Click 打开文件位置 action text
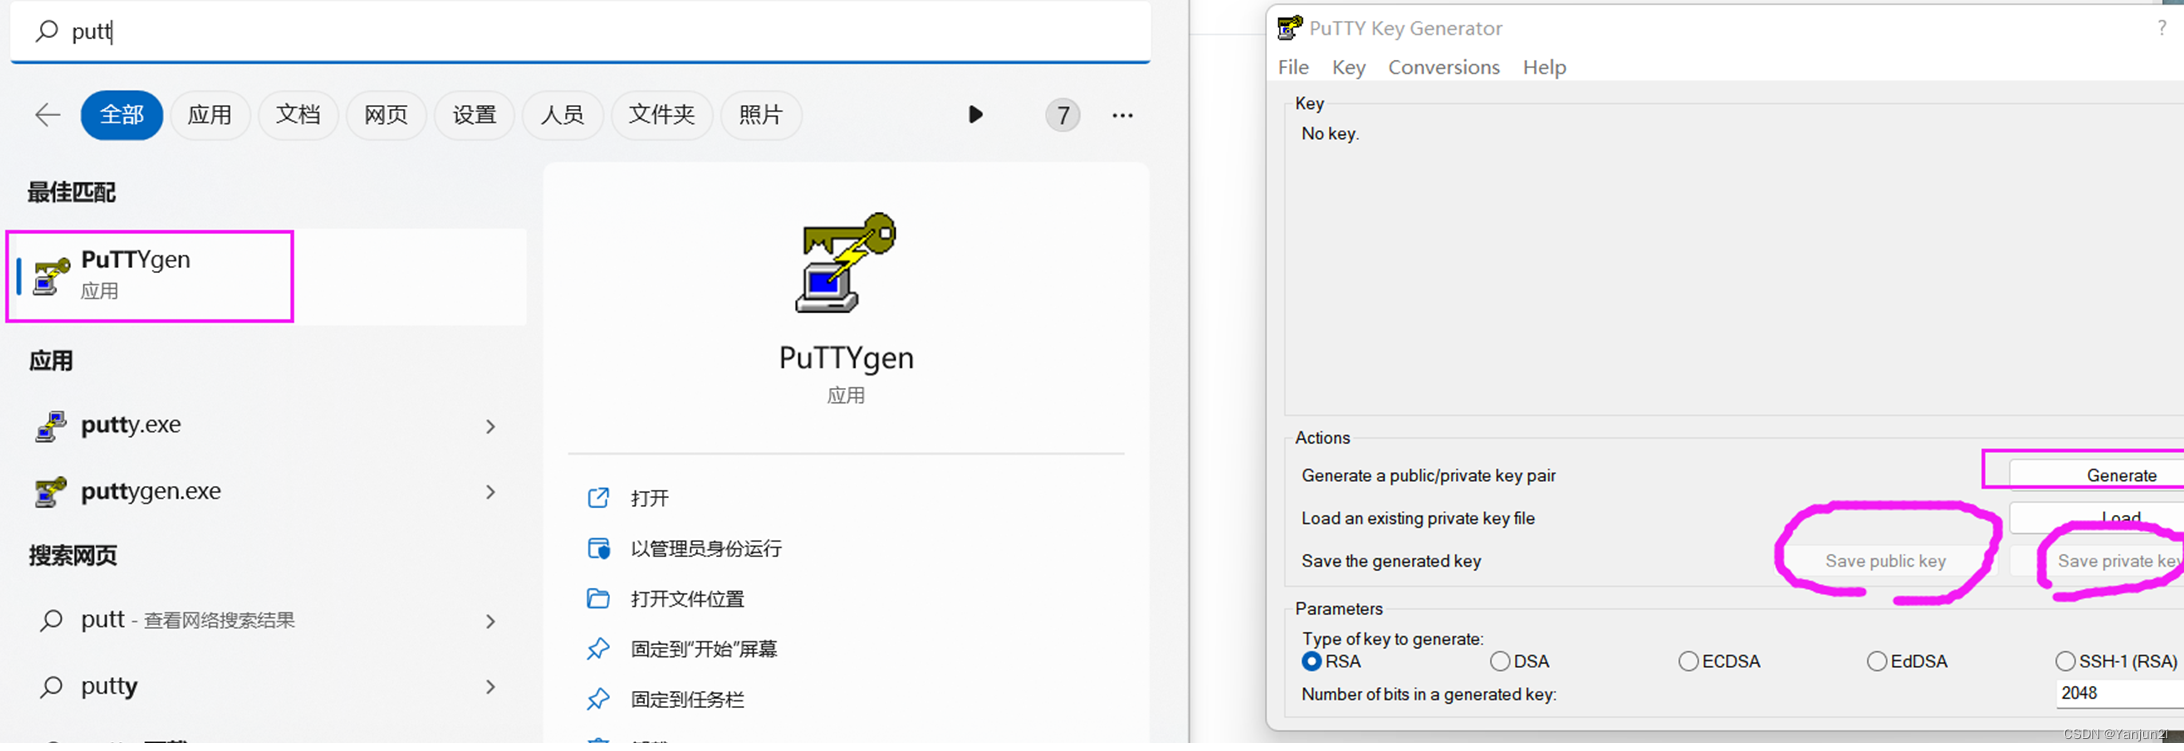Screen dimensions: 2184x751 pos(687,599)
